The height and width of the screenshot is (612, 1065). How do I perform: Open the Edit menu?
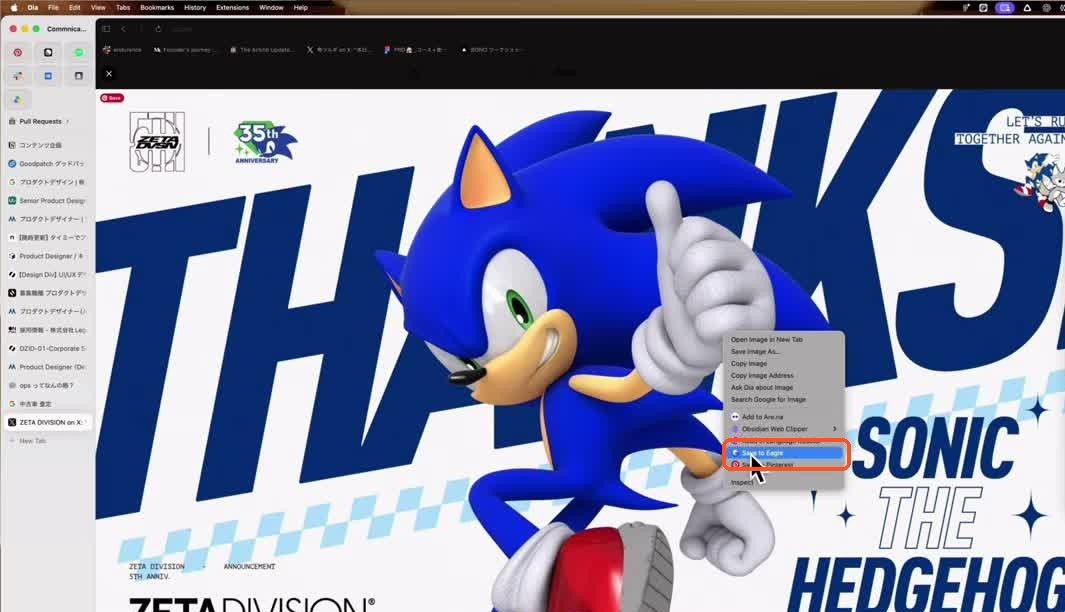[75, 7]
